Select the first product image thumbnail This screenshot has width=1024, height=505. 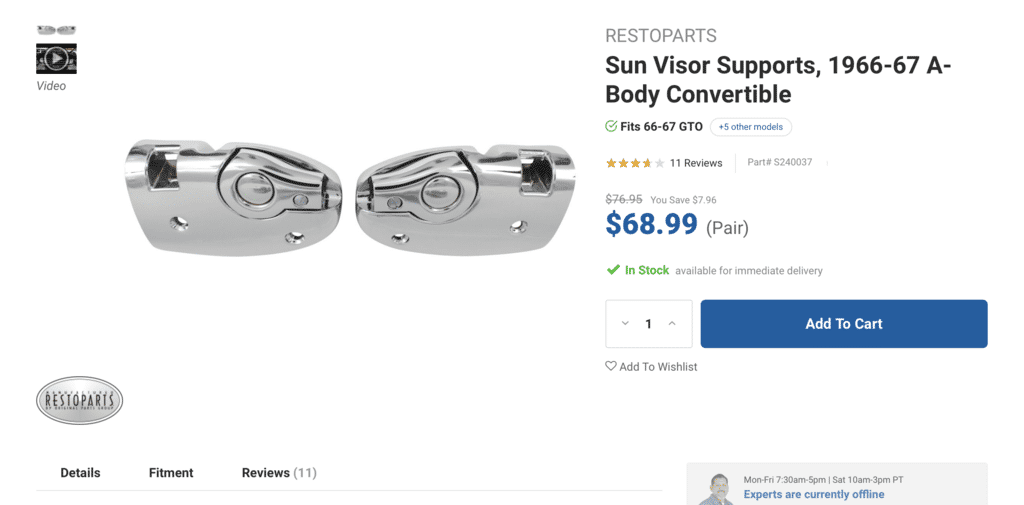[56, 30]
